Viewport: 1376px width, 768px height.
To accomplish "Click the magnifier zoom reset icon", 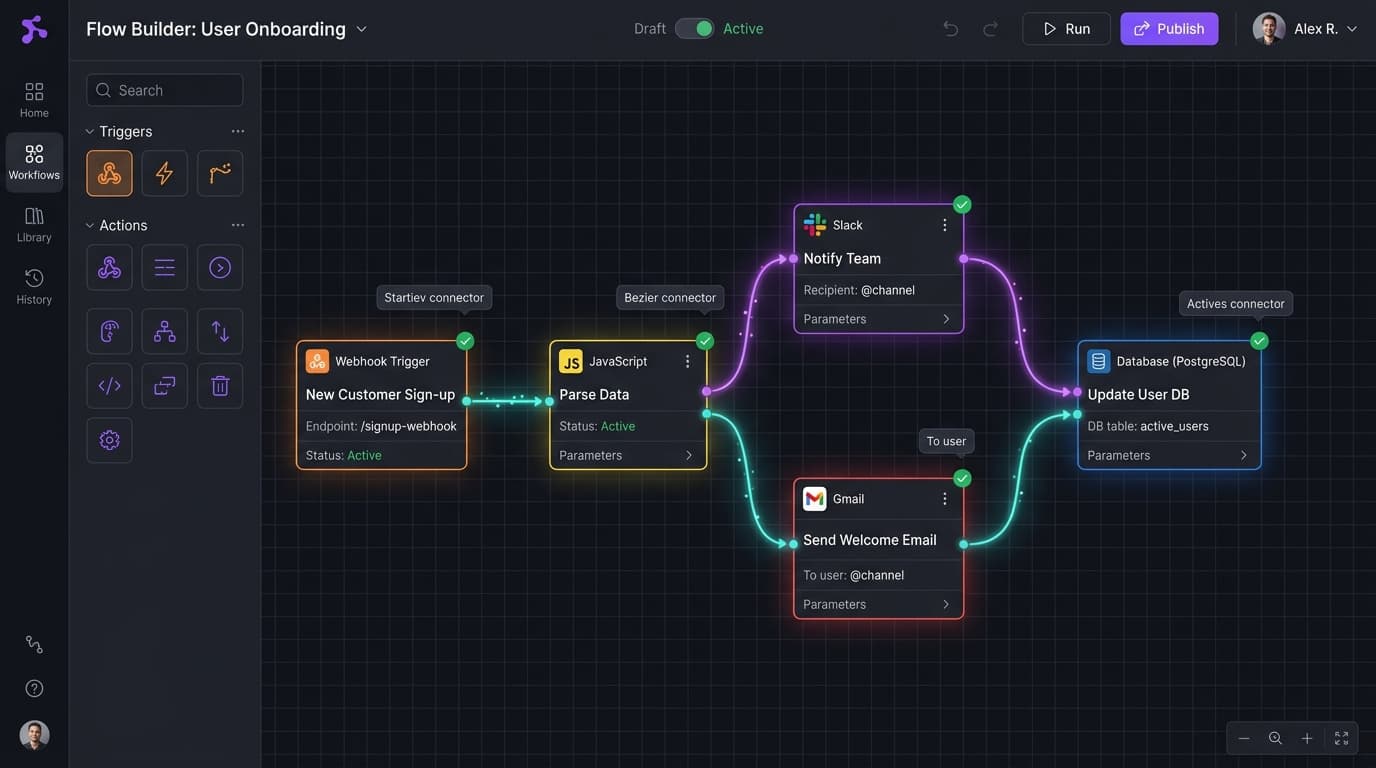I will 1275,738.
